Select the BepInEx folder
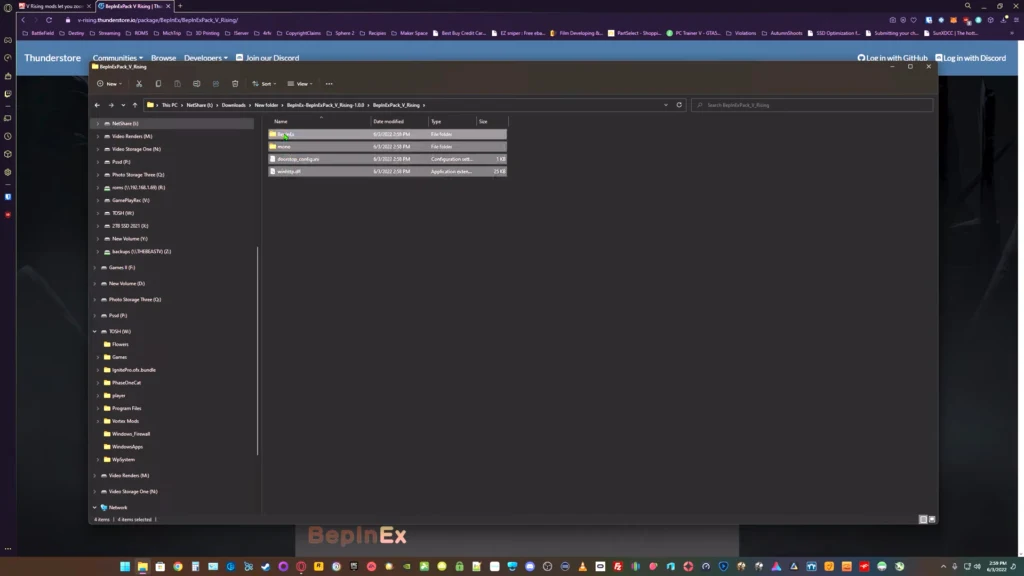Viewport: 1024px width, 576px height. tap(387, 135)
